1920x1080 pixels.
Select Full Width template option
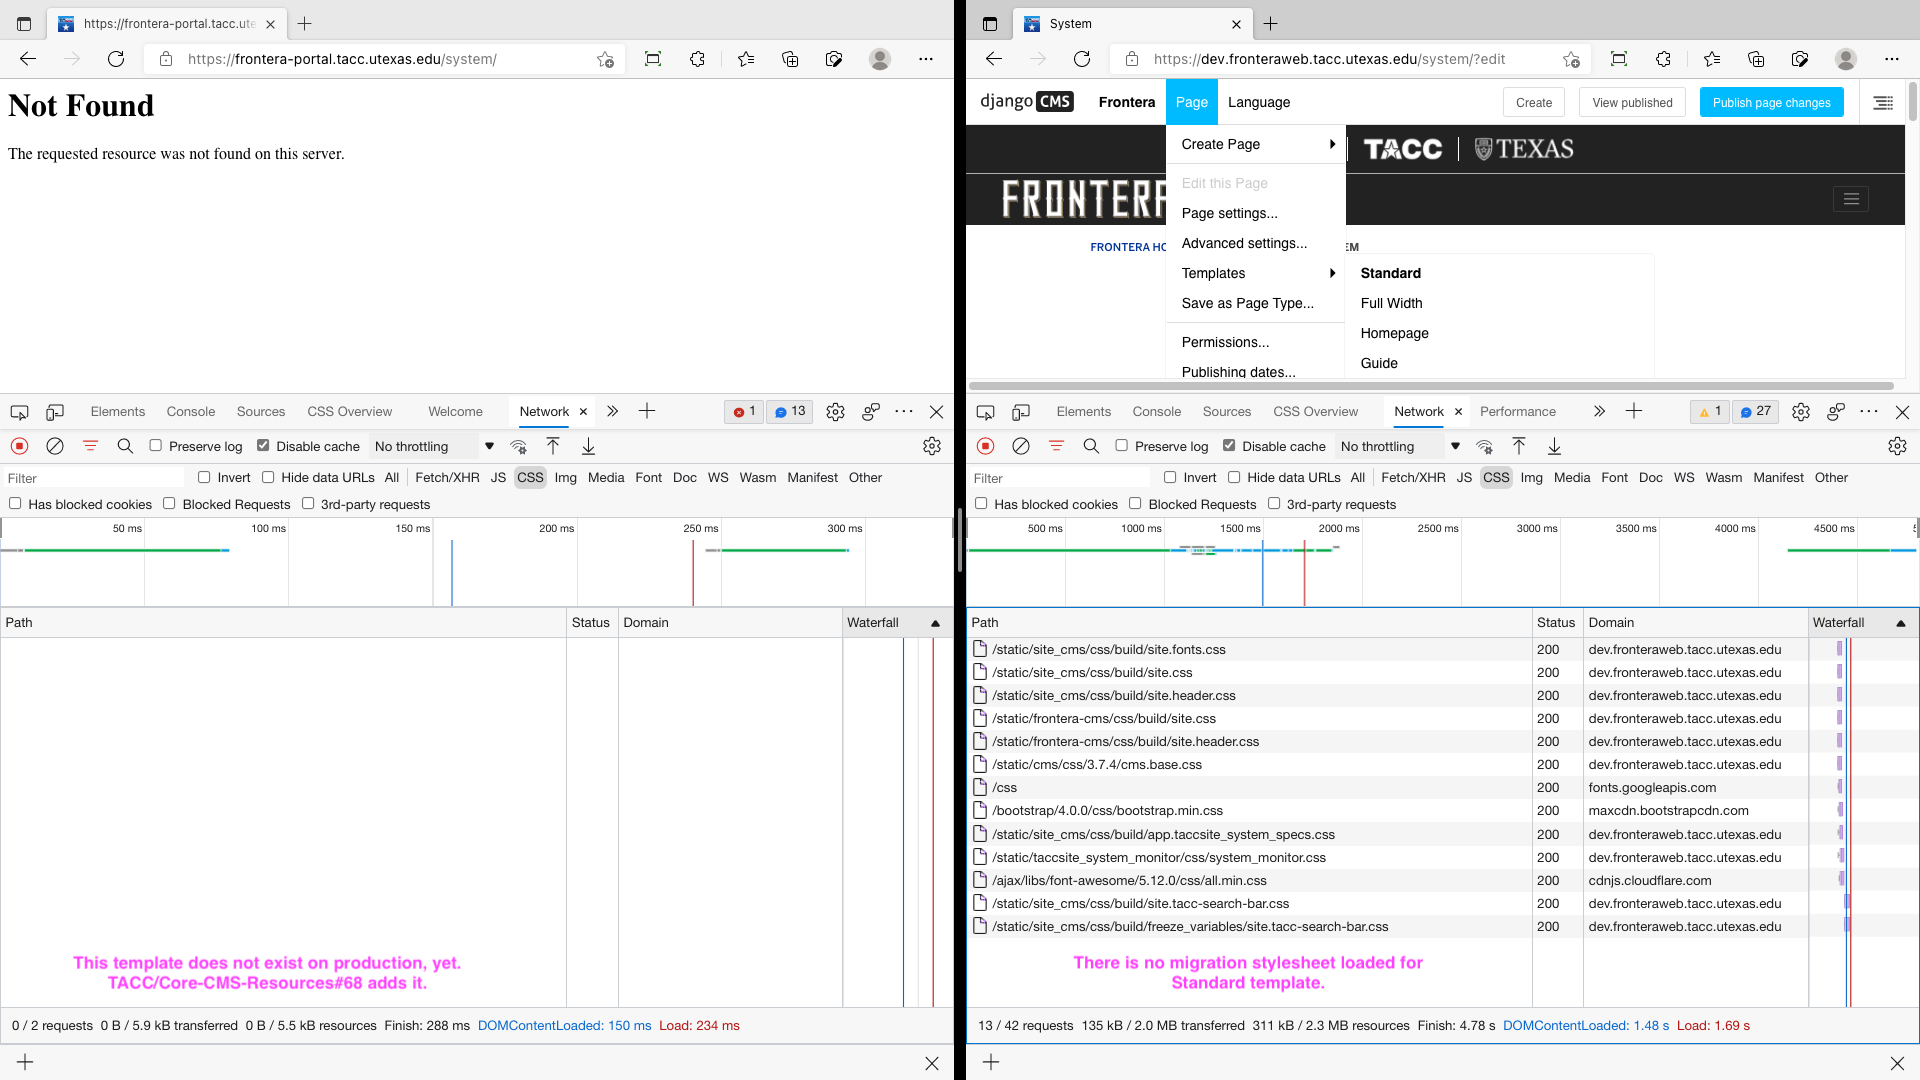click(x=1391, y=303)
